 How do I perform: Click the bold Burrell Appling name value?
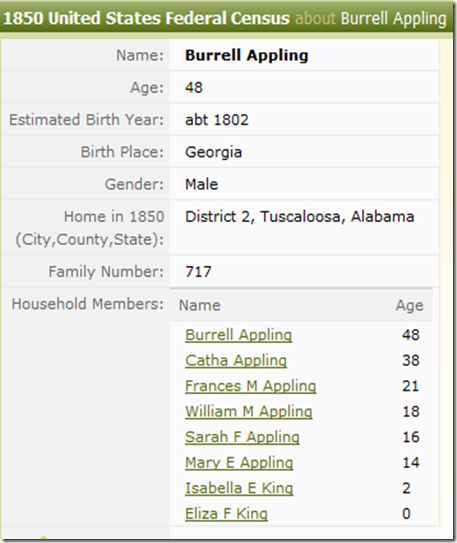coord(247,55)
